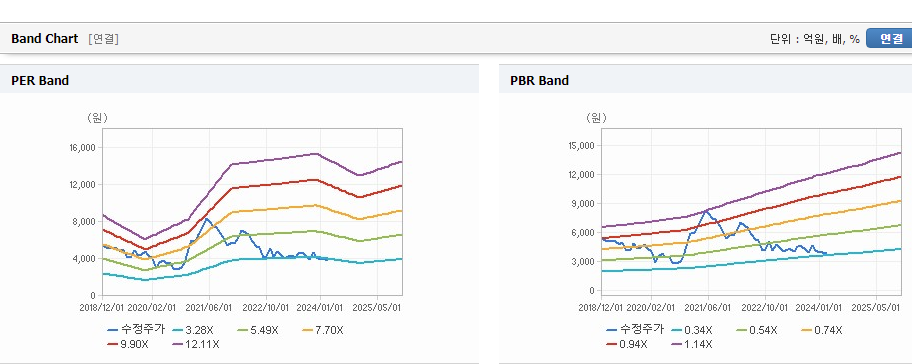The width and height of the screenshot is (912, 364).
Task: Toggle 3.28X legend entry
Action: [x=192, y=330]
